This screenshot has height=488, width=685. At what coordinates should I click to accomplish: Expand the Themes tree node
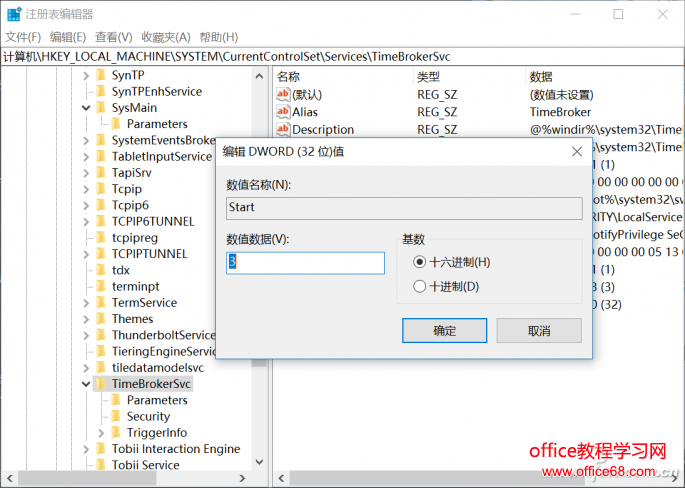[x=86, y=319]
